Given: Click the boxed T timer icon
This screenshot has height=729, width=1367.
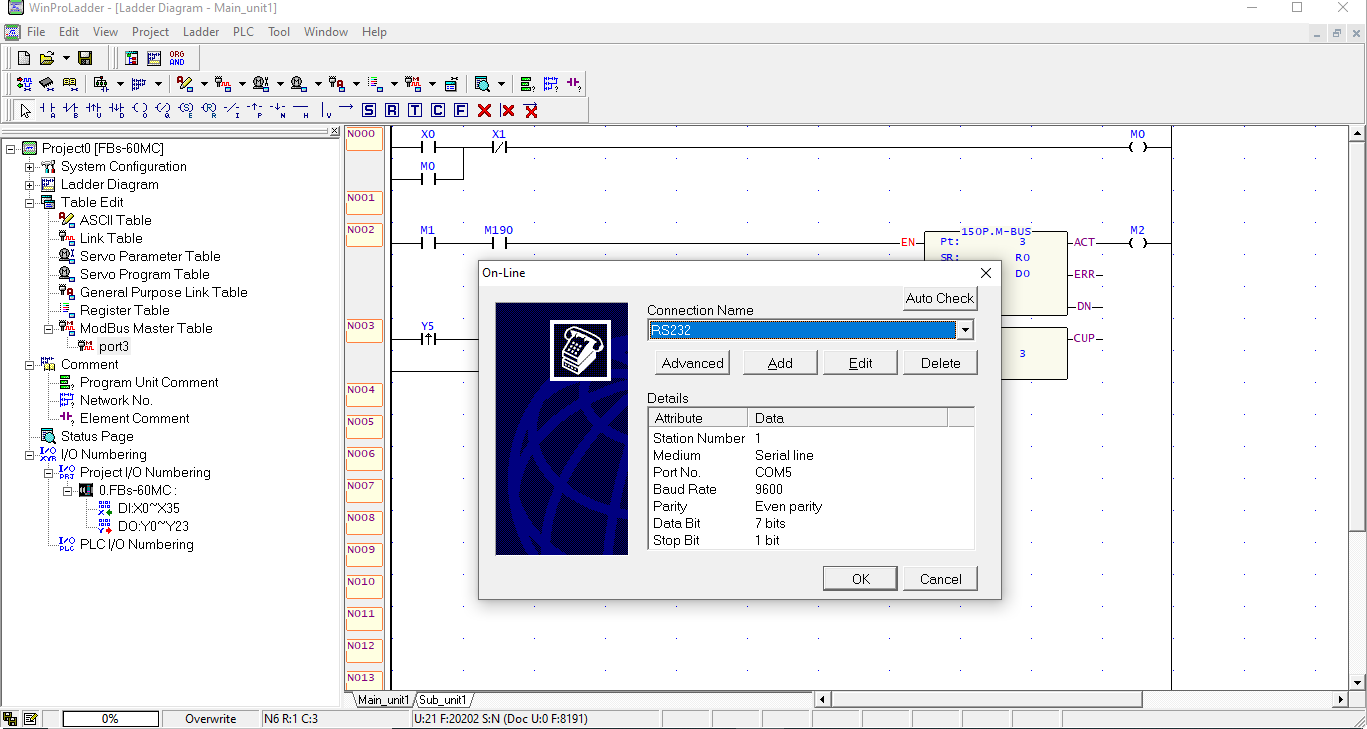Looking at the screenshot, I should click(x=415, y=110).
